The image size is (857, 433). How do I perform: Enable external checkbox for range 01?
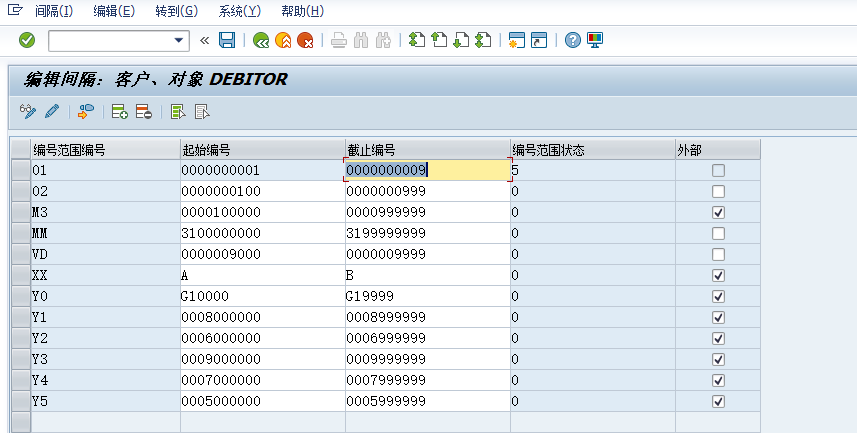tap(718, 171)
